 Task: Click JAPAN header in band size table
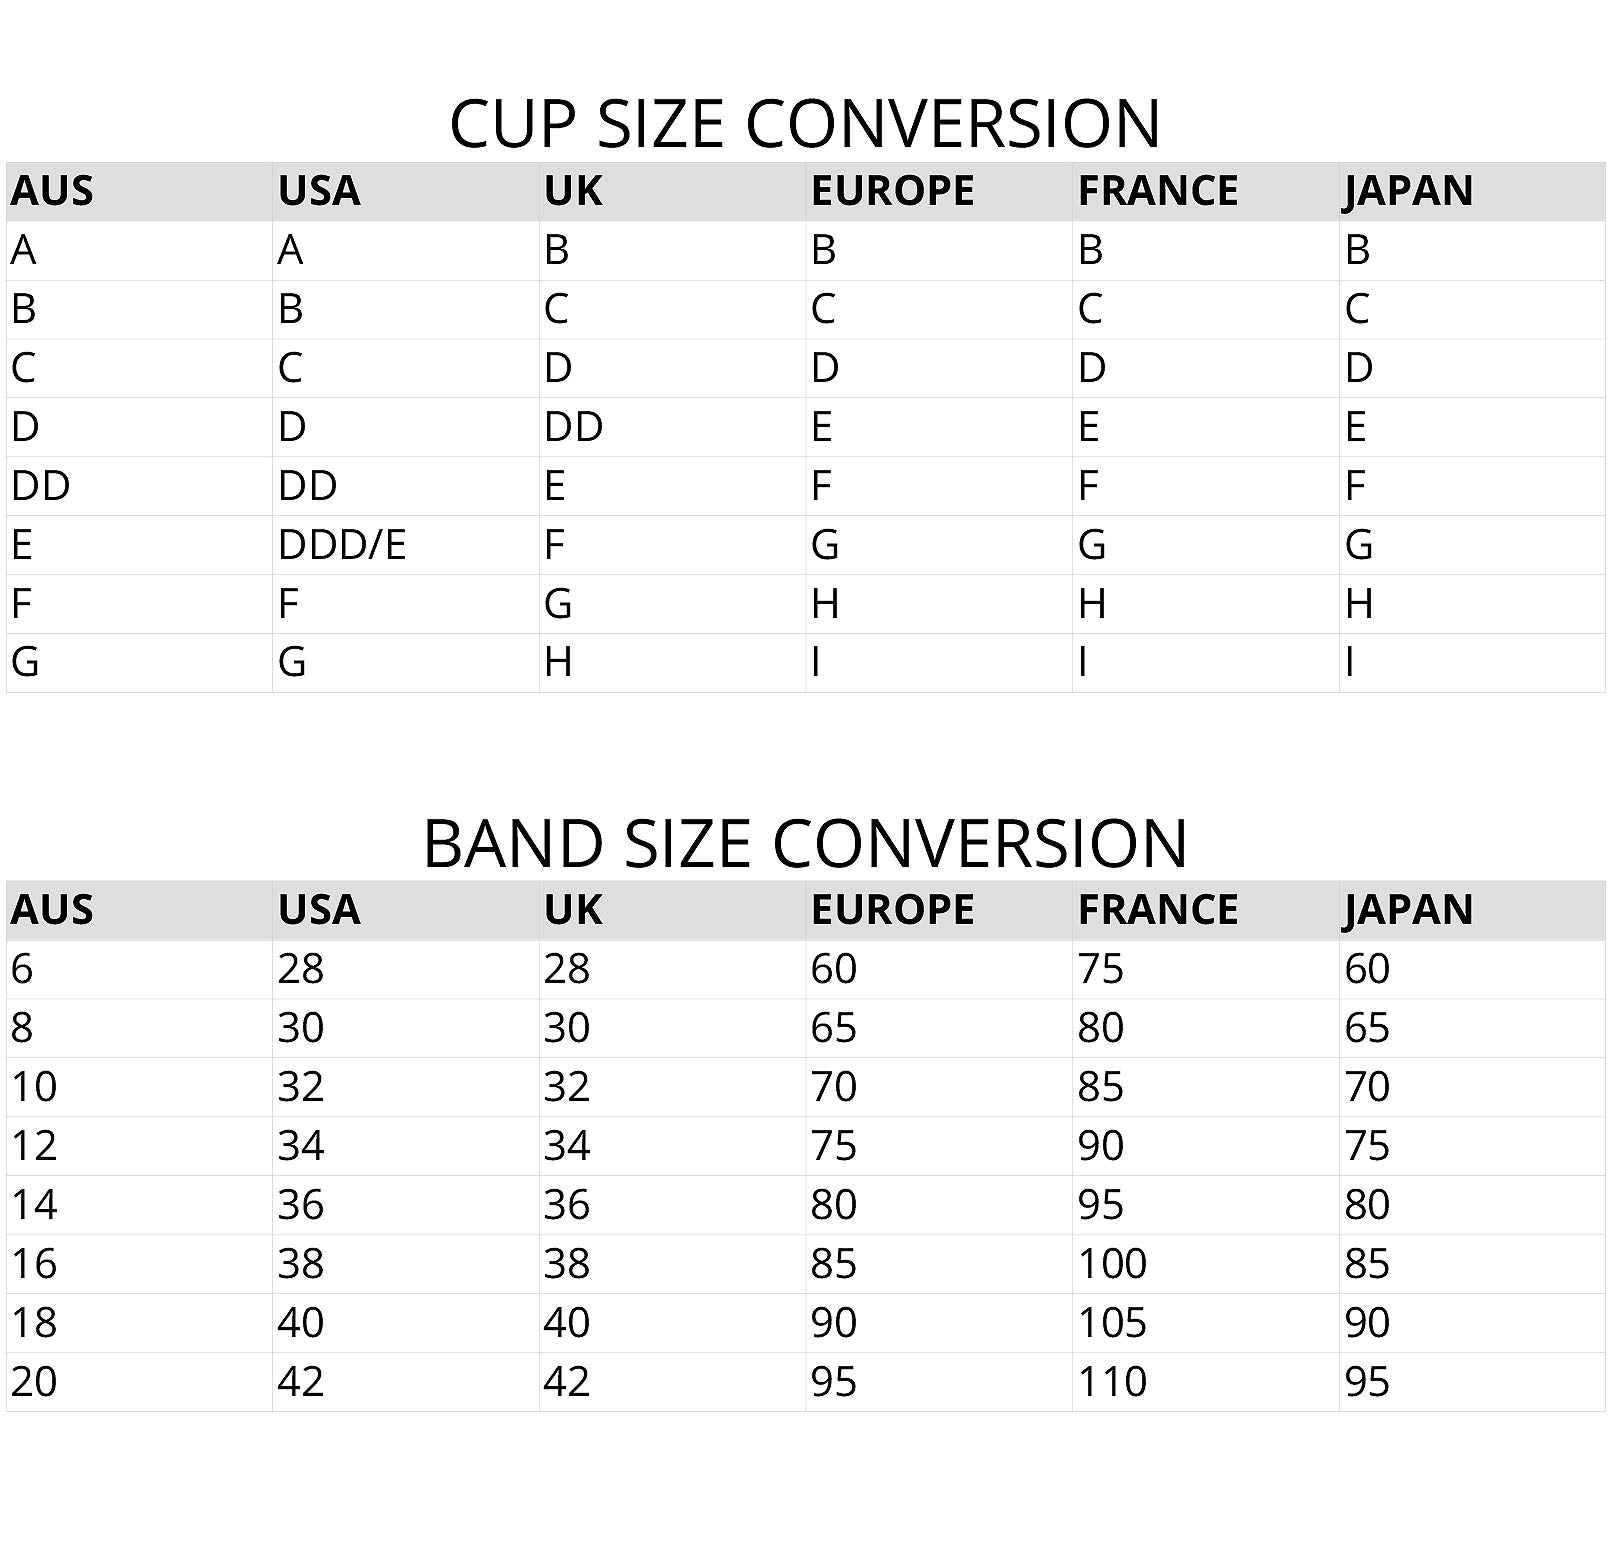point(1408,910)
